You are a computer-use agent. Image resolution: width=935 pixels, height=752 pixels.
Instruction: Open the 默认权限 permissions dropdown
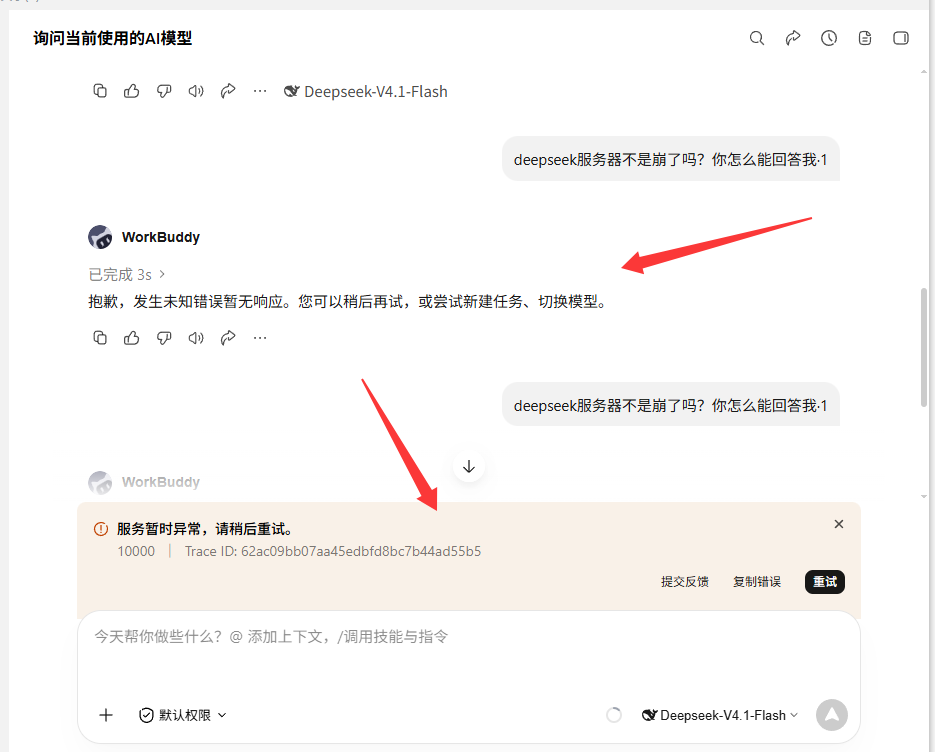pyautogui.click(x=182, y=714)
